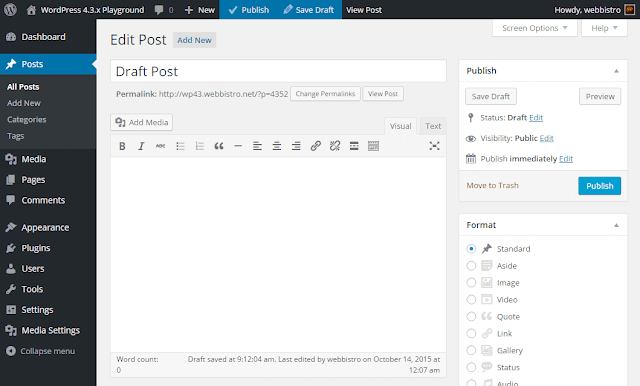Click the Add Media button
640x386 pixels.
tap(142, 122)
